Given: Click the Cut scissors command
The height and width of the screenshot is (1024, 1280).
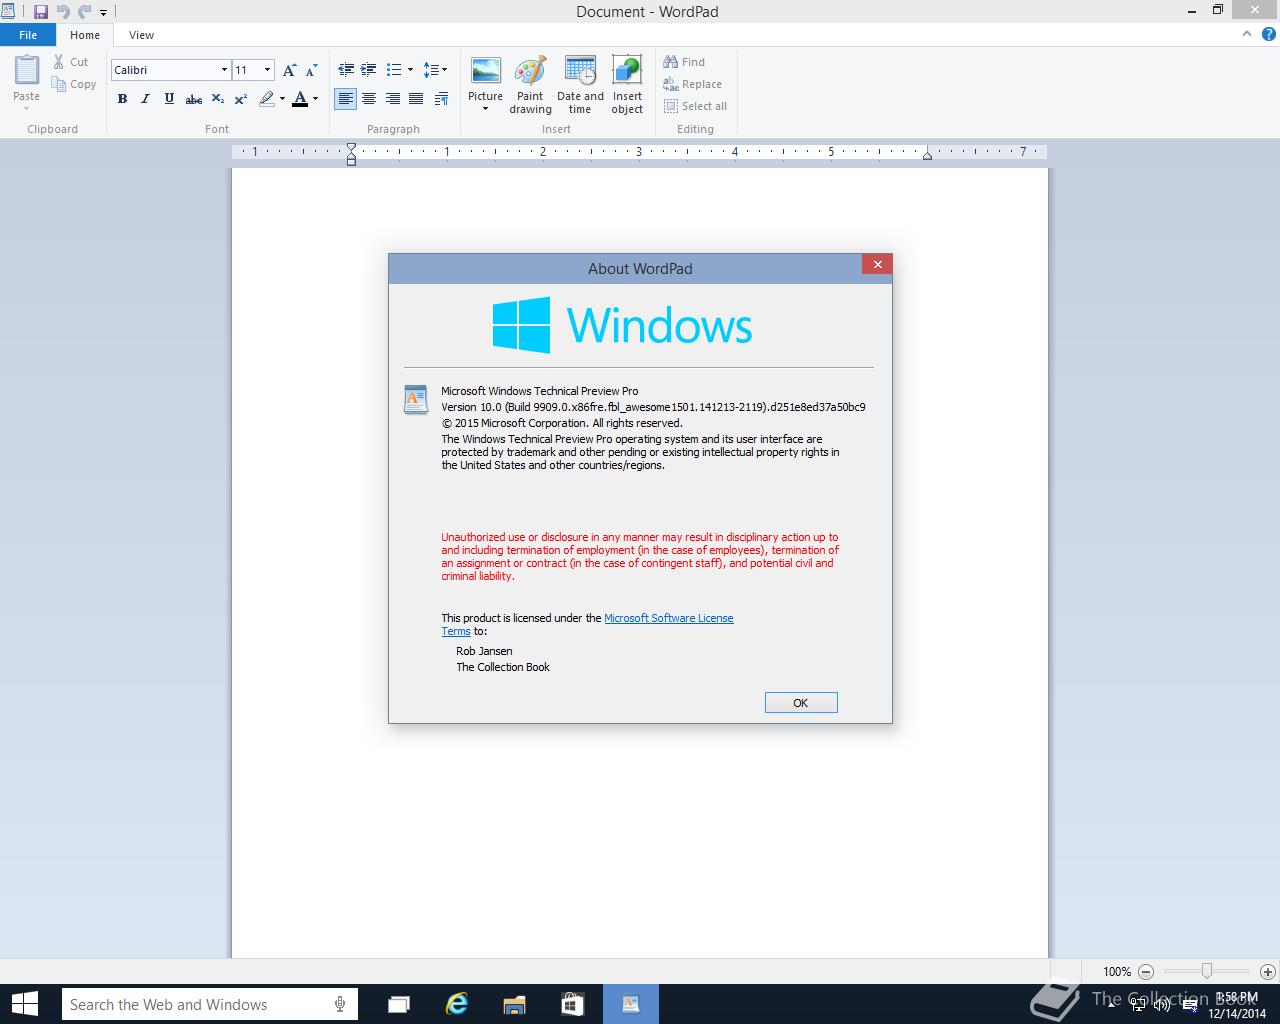Looking at the screenshot, I should (x=71, y=62).
